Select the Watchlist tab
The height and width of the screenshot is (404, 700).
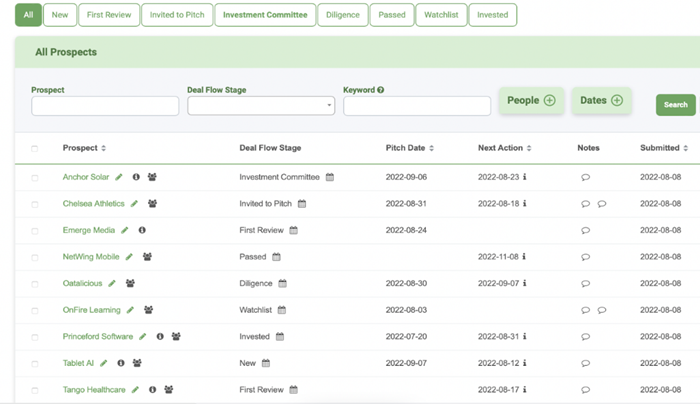tap(441, 15)
